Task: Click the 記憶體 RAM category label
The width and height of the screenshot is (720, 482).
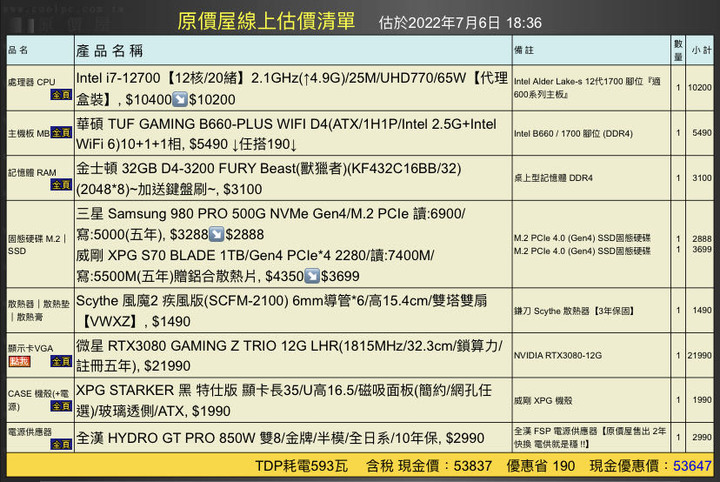Action: 32,173
